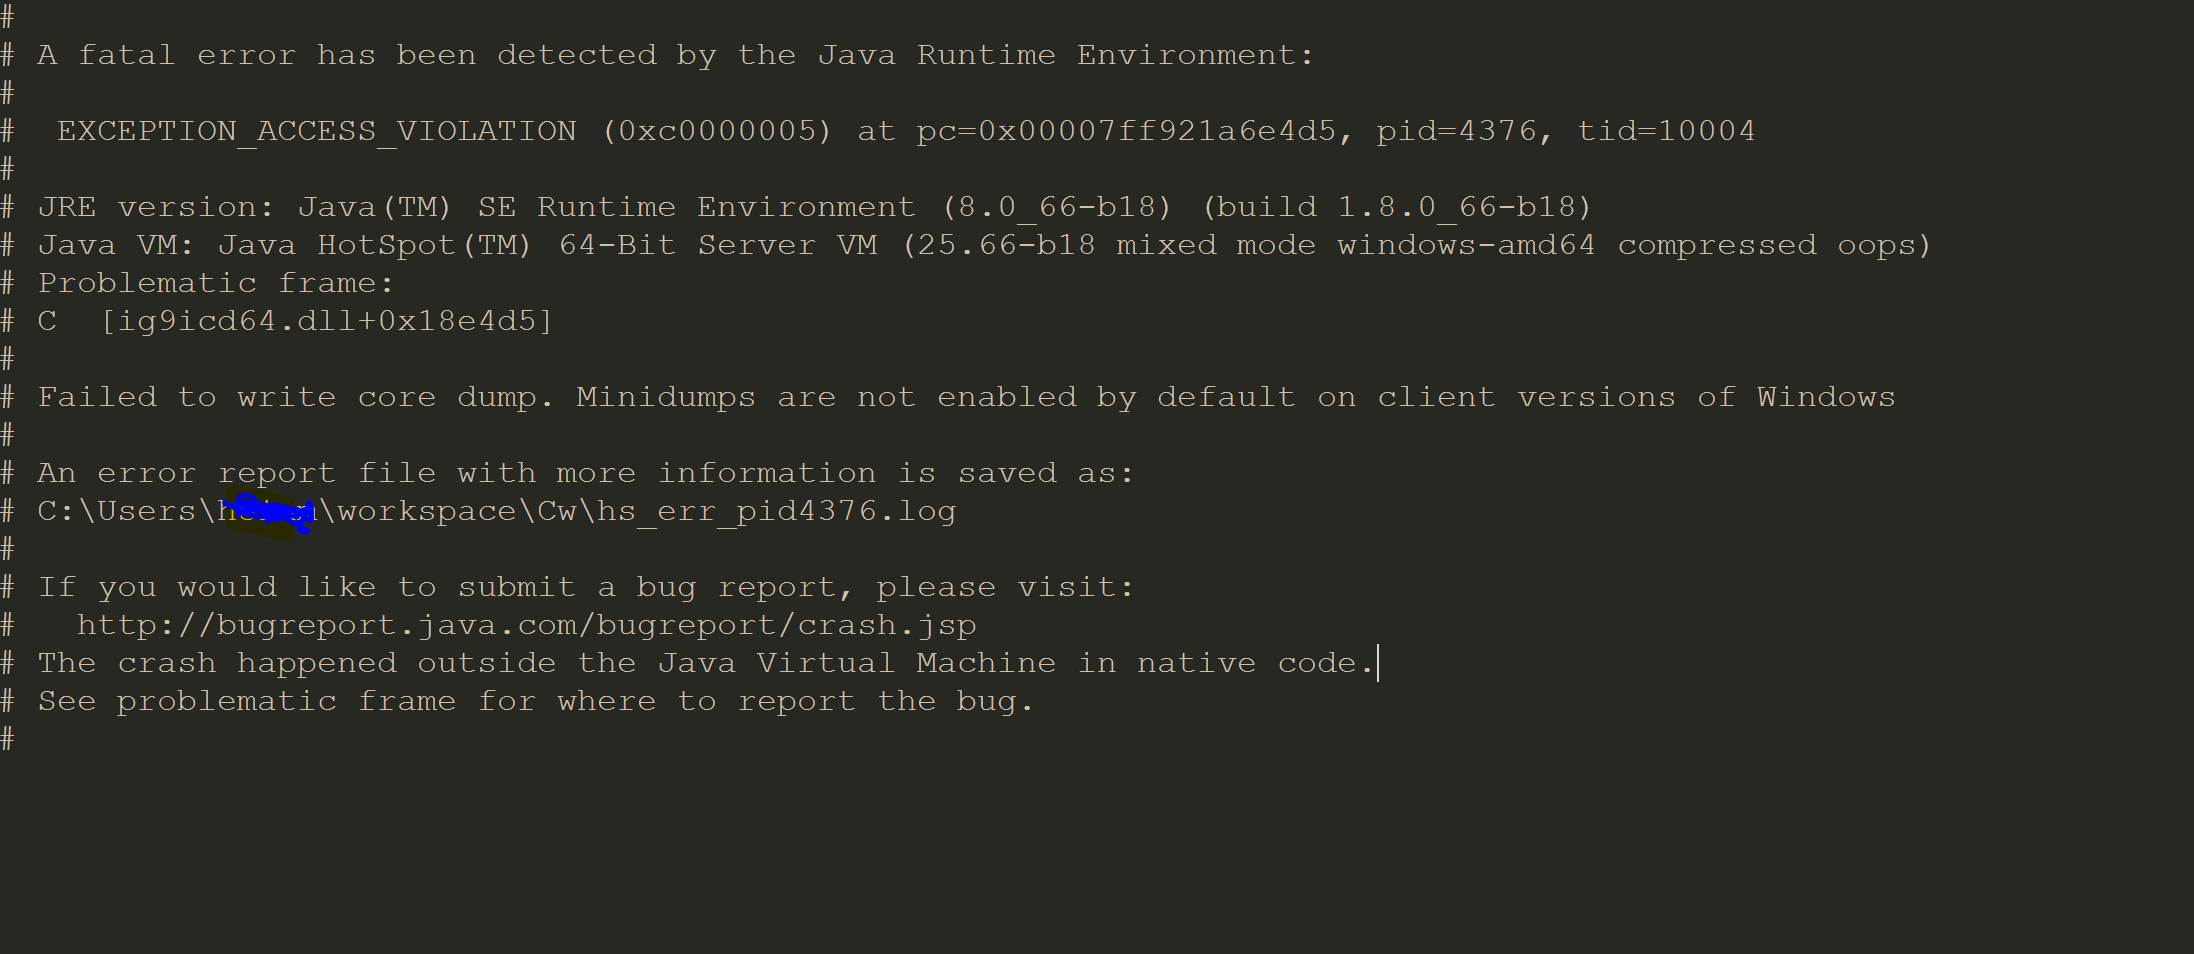
Task: Click the hs_err_pid4376.log file path
Action: [x=775, y=511]
